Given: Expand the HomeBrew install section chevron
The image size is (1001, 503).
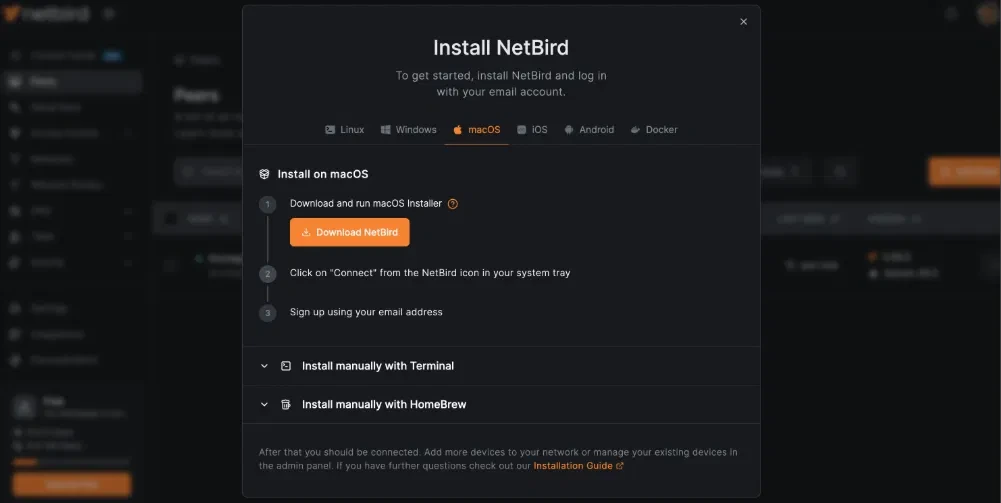Looking at the screenshot, I should click(x=264, y=405).
